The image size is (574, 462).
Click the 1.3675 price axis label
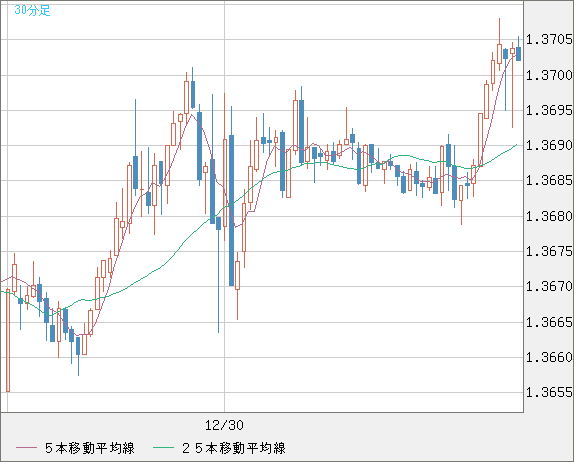[x=549, y=251]
